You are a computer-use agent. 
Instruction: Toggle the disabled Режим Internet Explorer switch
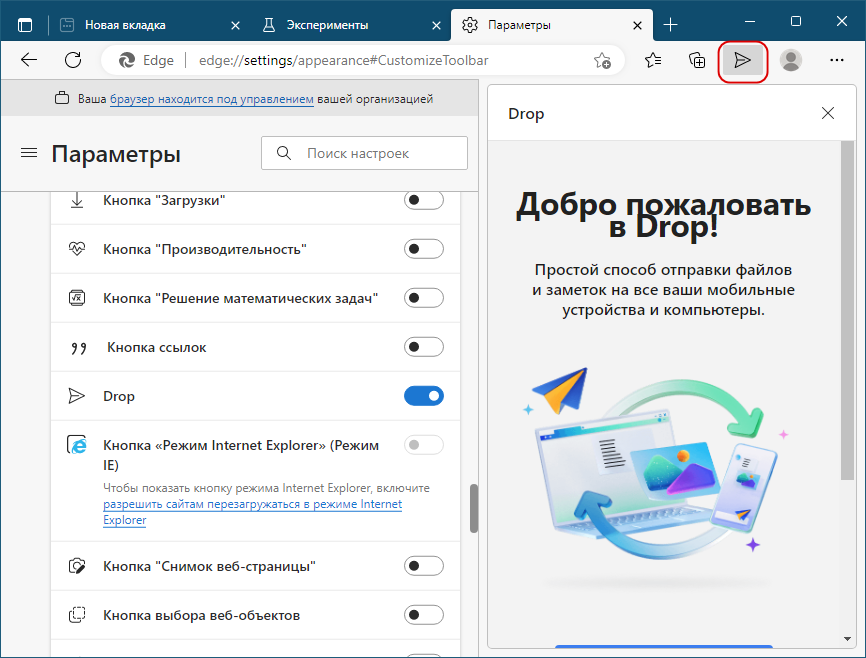coord(424,445)
